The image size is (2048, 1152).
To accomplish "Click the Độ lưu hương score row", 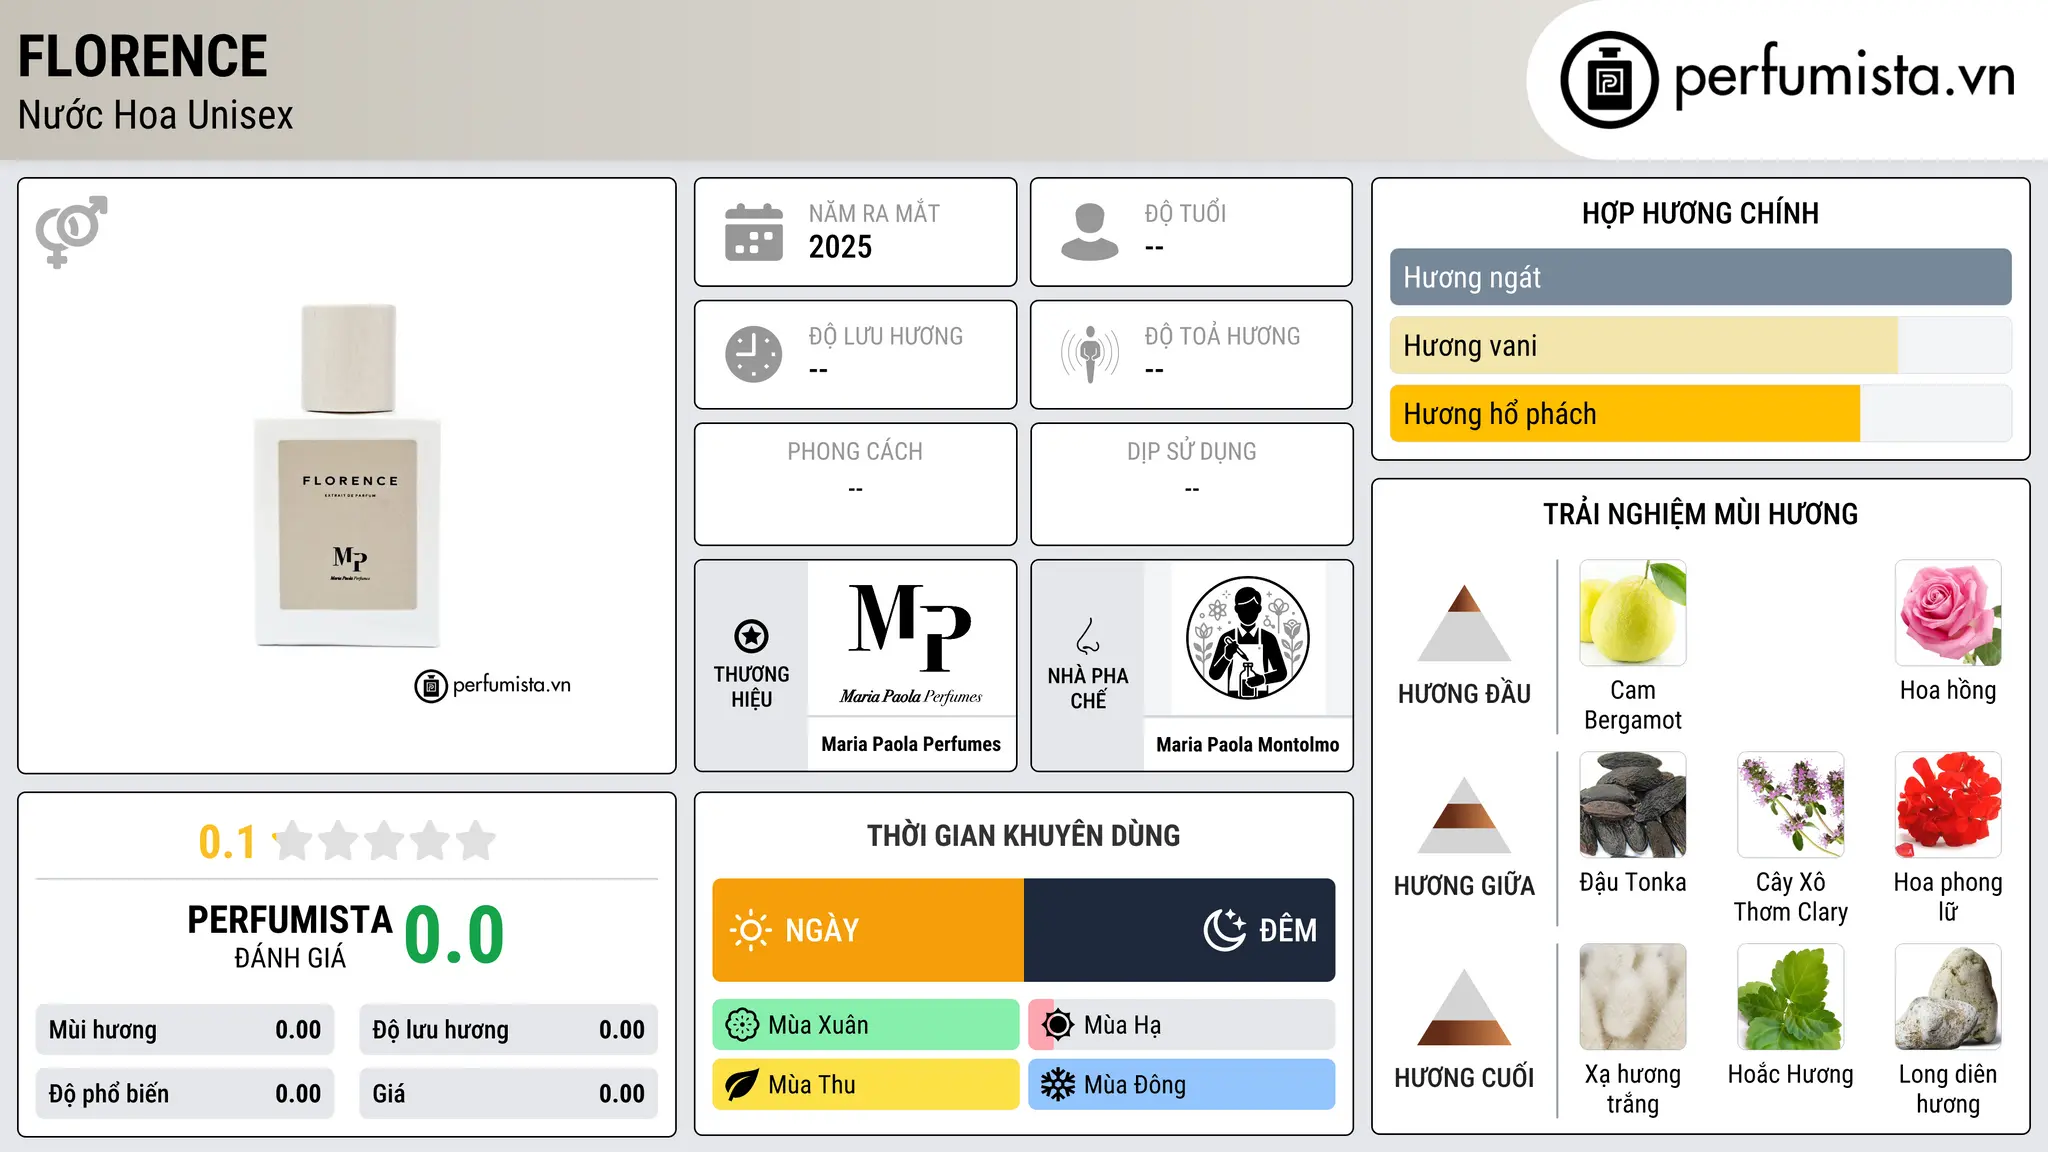I will [508, 1030].
